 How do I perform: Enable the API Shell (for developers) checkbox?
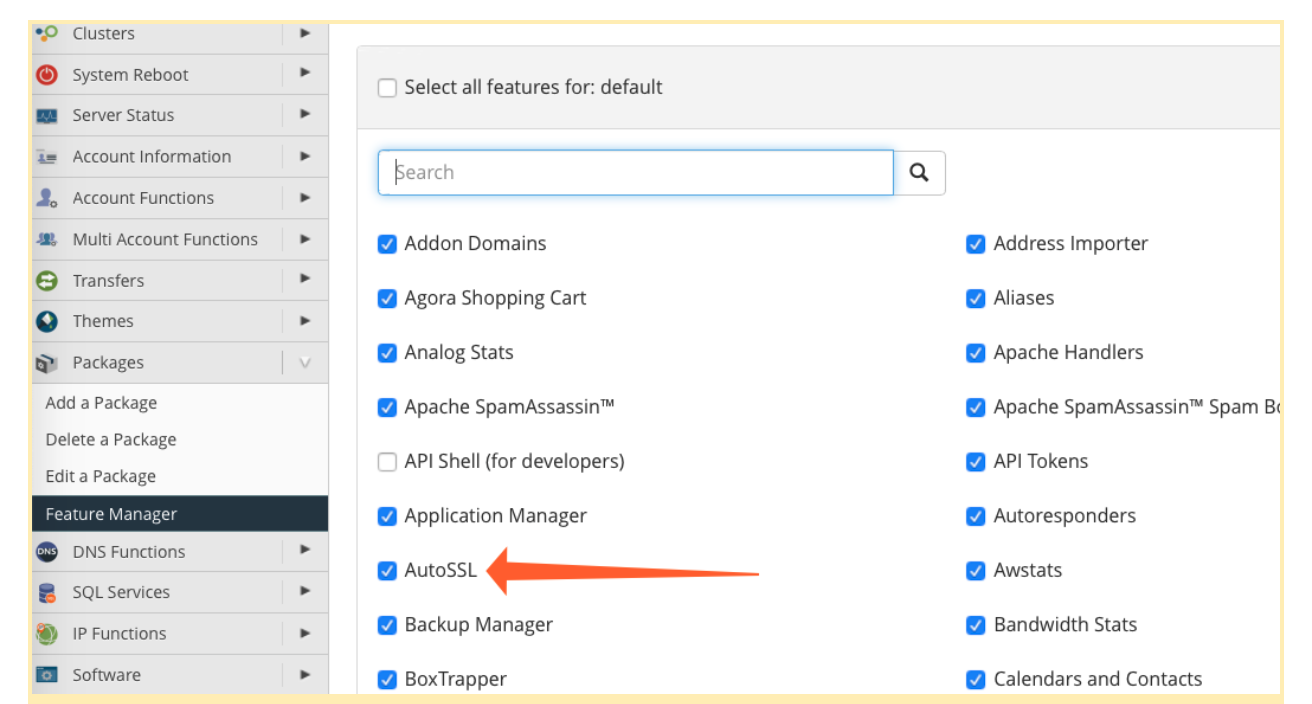[x=387, y=462]
